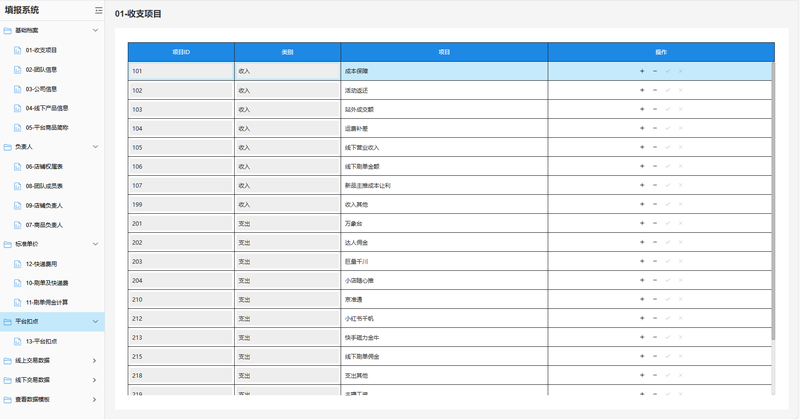Click the plus icon in row 103
The width and height of the screenshot is (800, 419).
tap(642, 109)
